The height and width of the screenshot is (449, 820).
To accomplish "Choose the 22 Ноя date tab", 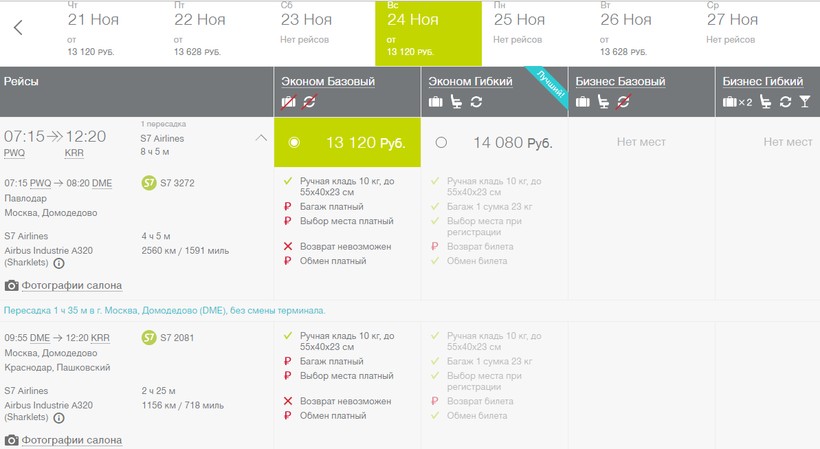I will pyautogui.click(x=199, y=33).
